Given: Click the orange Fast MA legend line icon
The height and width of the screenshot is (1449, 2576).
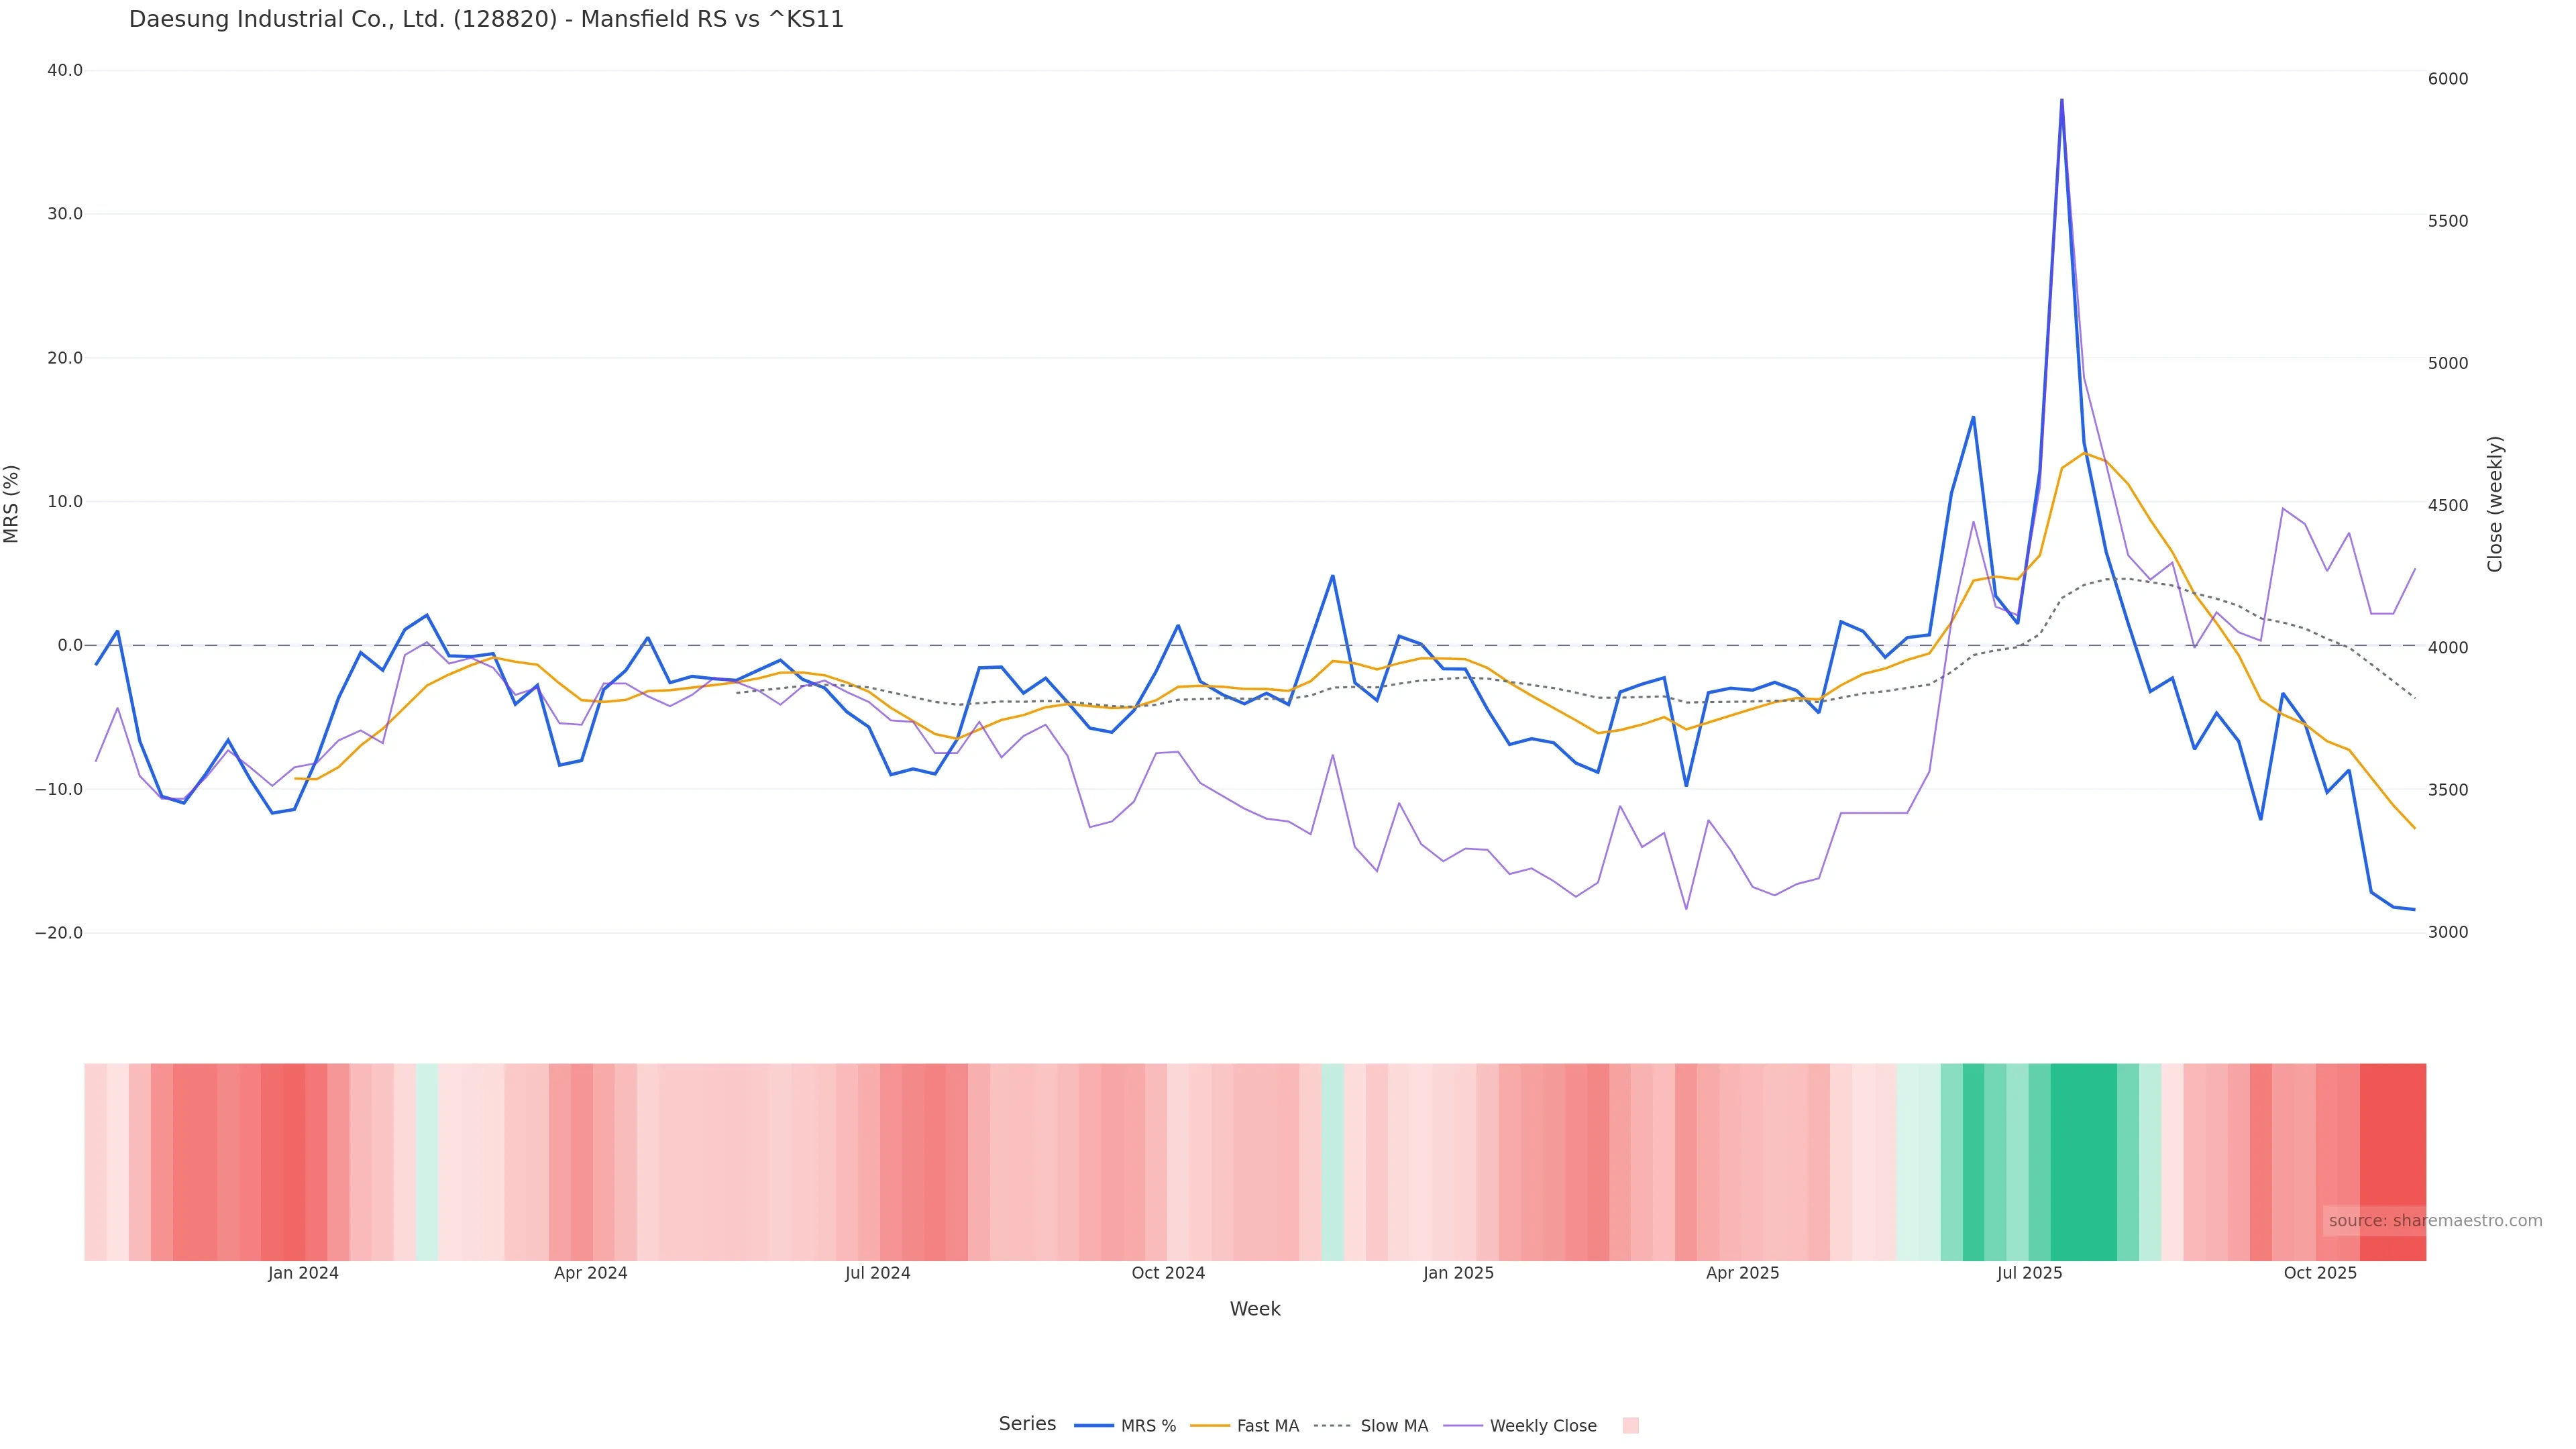Looking at the screenshot, I should point(1210,1426).
